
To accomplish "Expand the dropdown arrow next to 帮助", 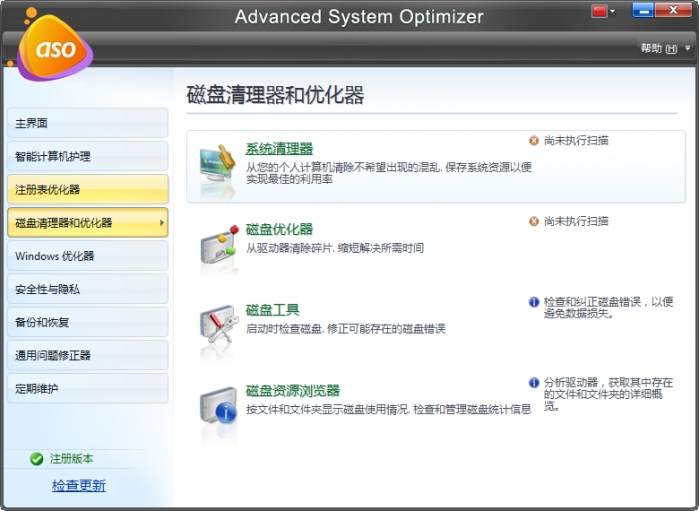I will pos(687,48).
